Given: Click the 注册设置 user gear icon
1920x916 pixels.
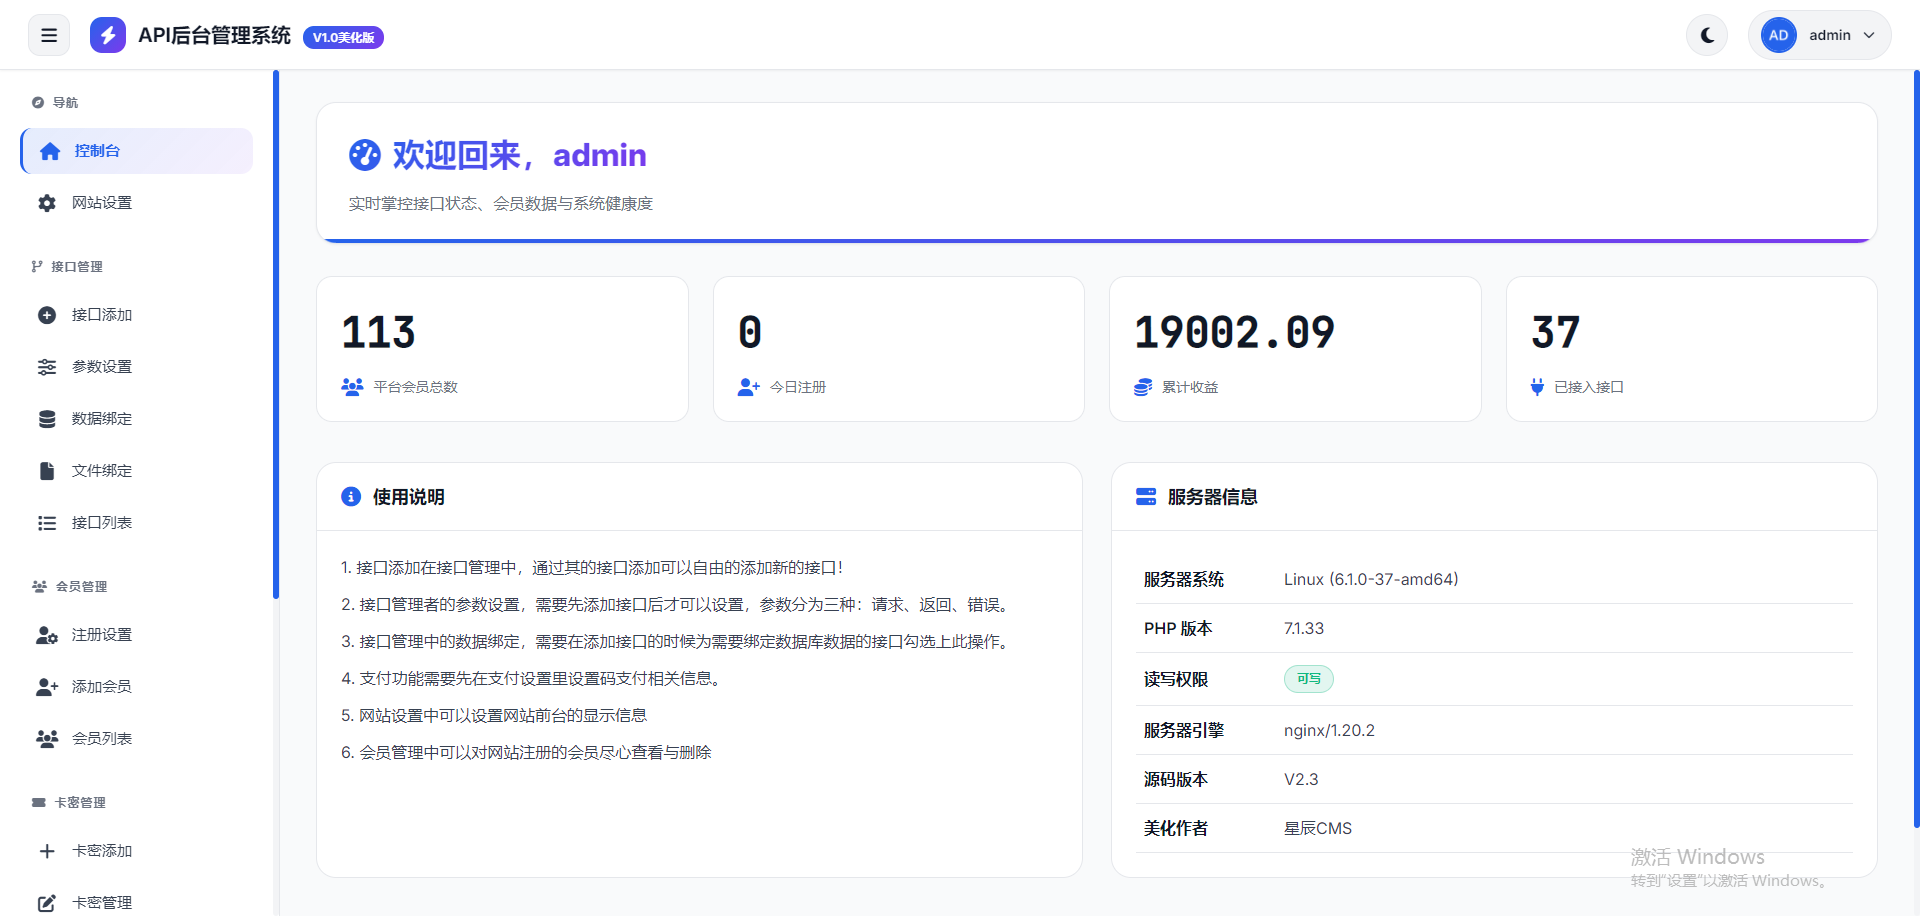Looking at the screenshot, I should pyautogui.click(x=47, y=635).
